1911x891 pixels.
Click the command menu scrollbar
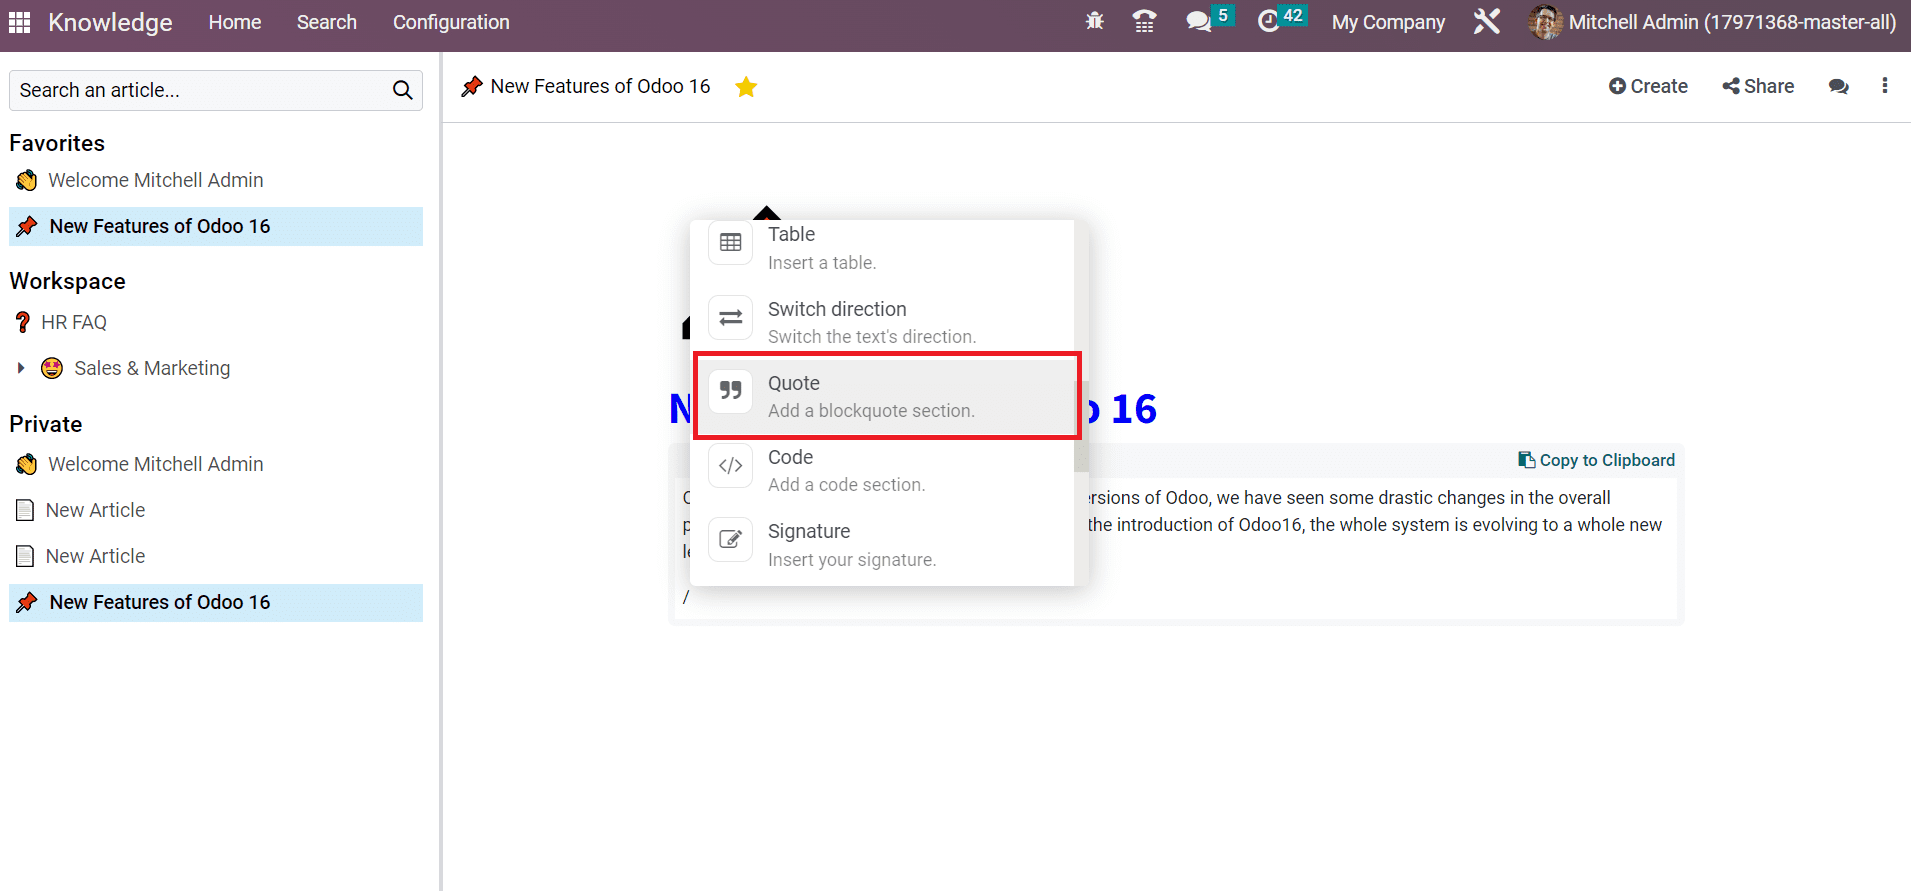point(1081,425)
